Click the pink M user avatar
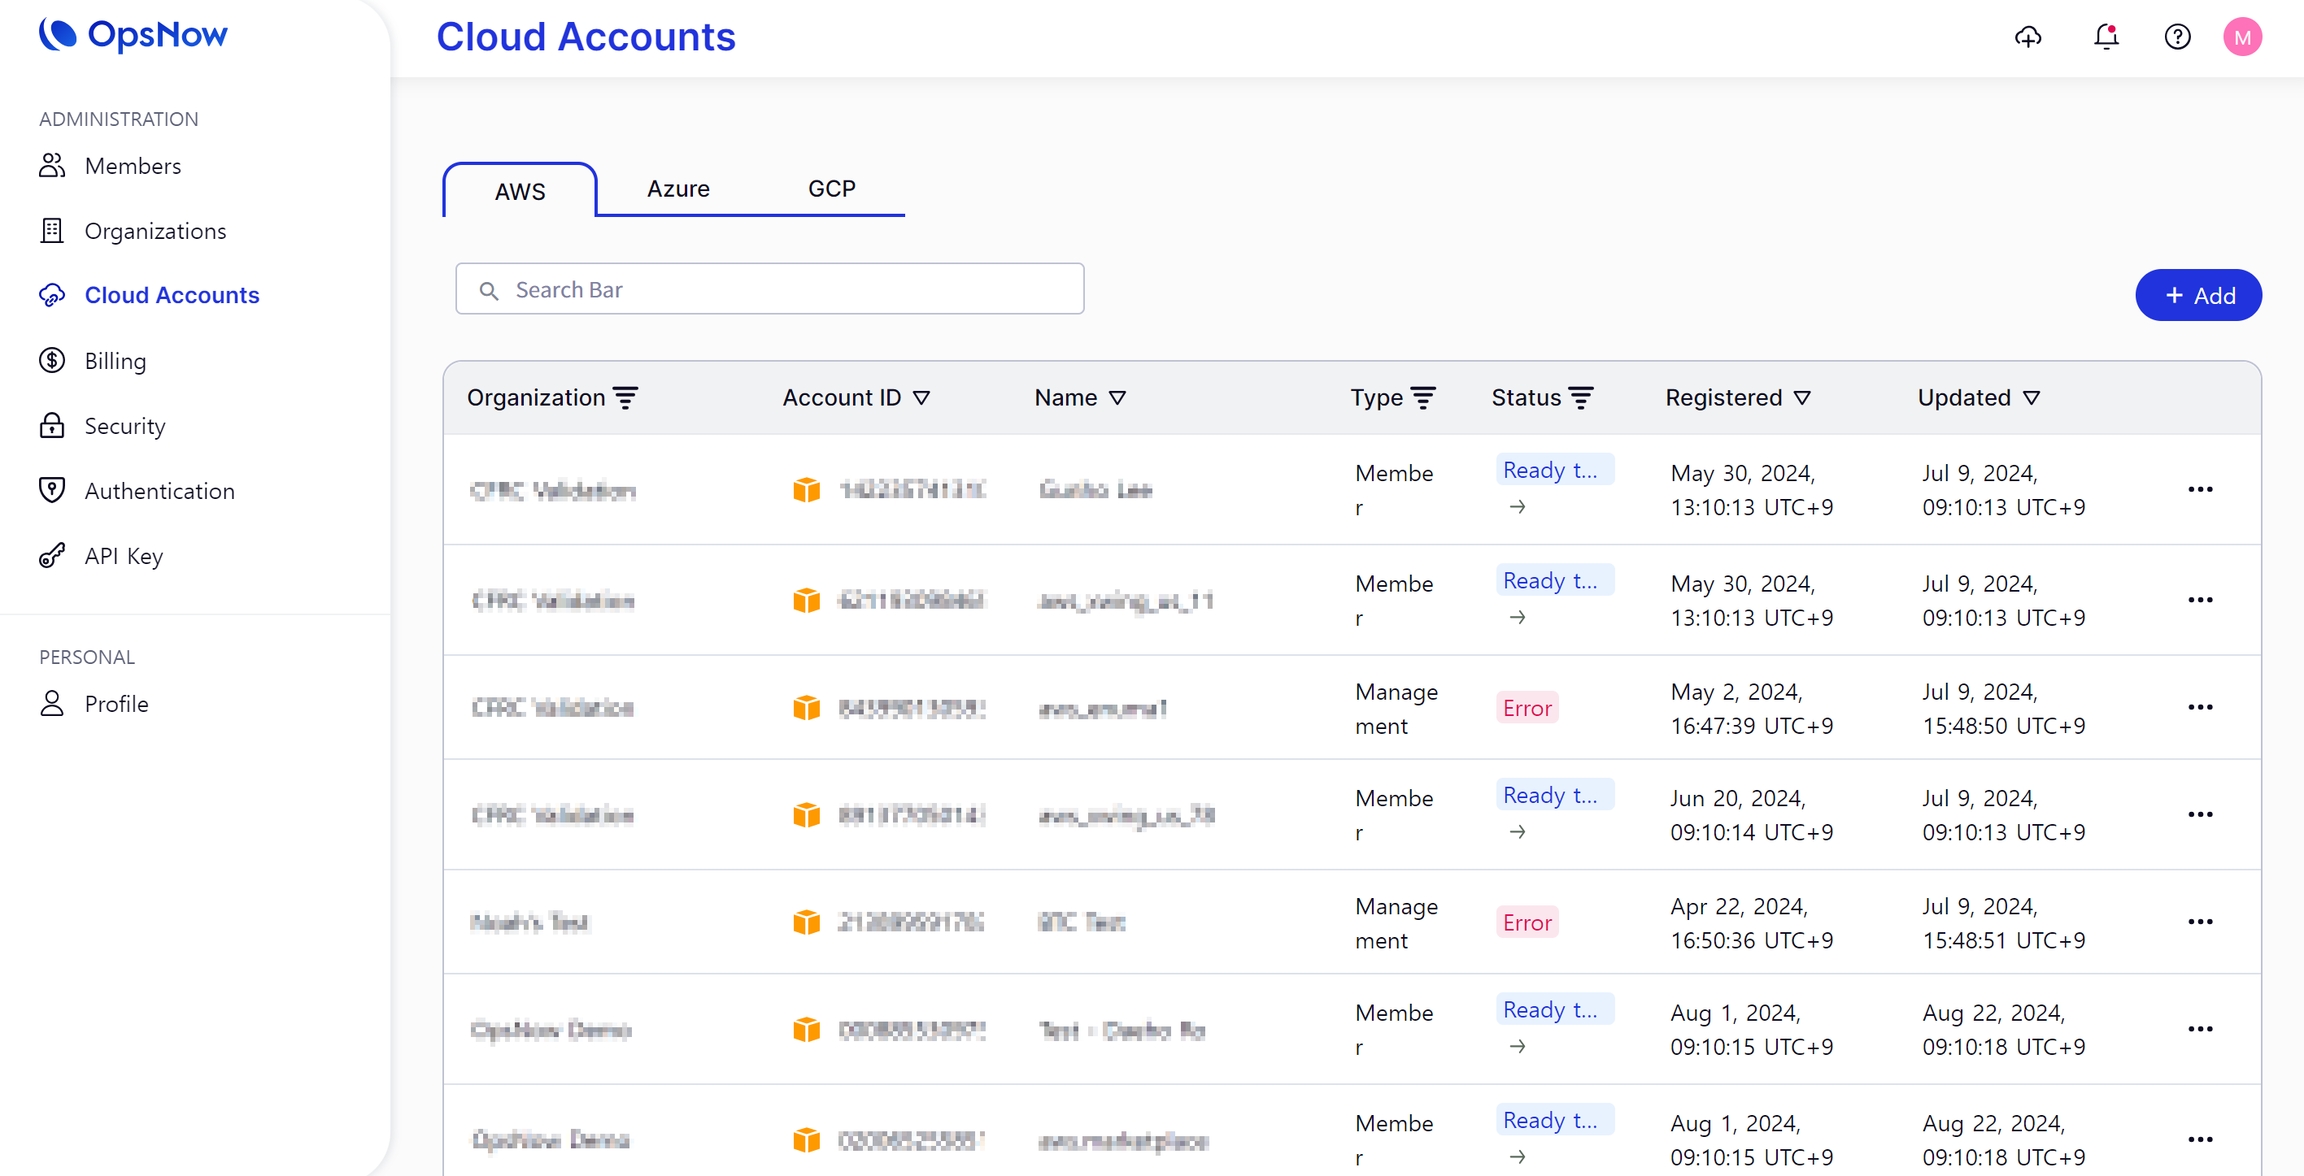2304x1176 pixels. click(2242, 37)
